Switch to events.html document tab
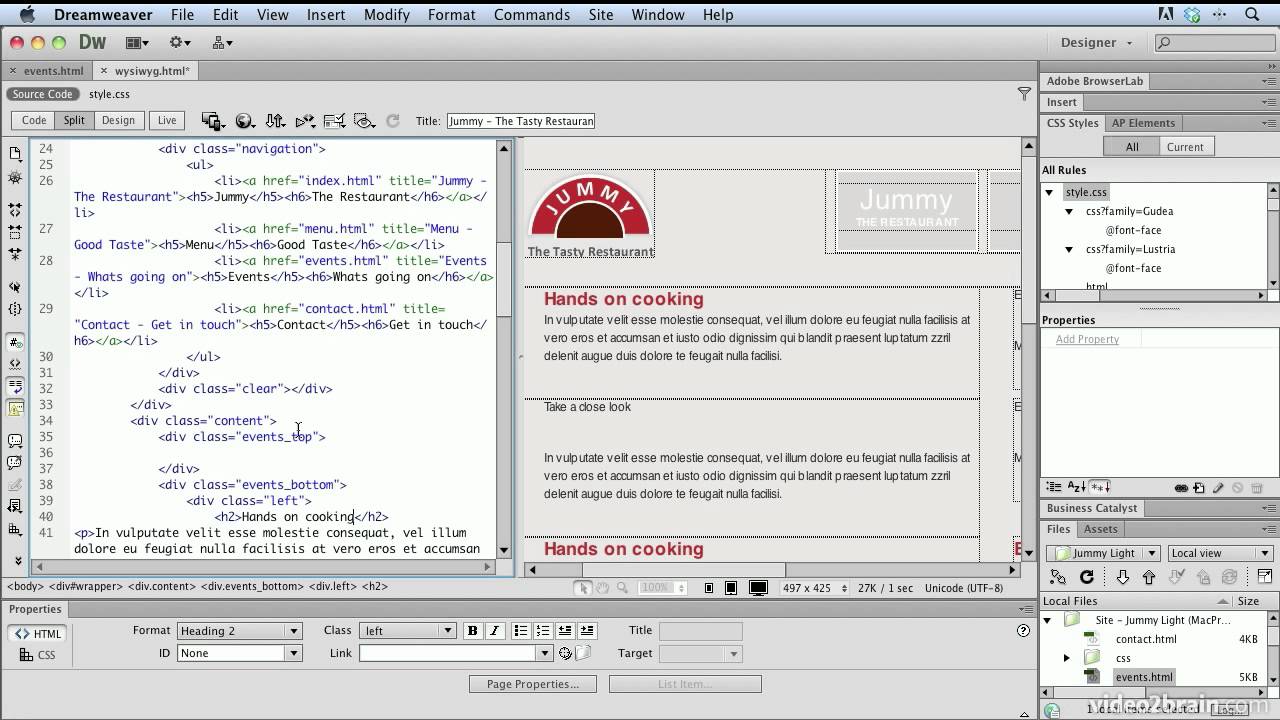Screen dimensions: 1280x720 pos(54,71)
